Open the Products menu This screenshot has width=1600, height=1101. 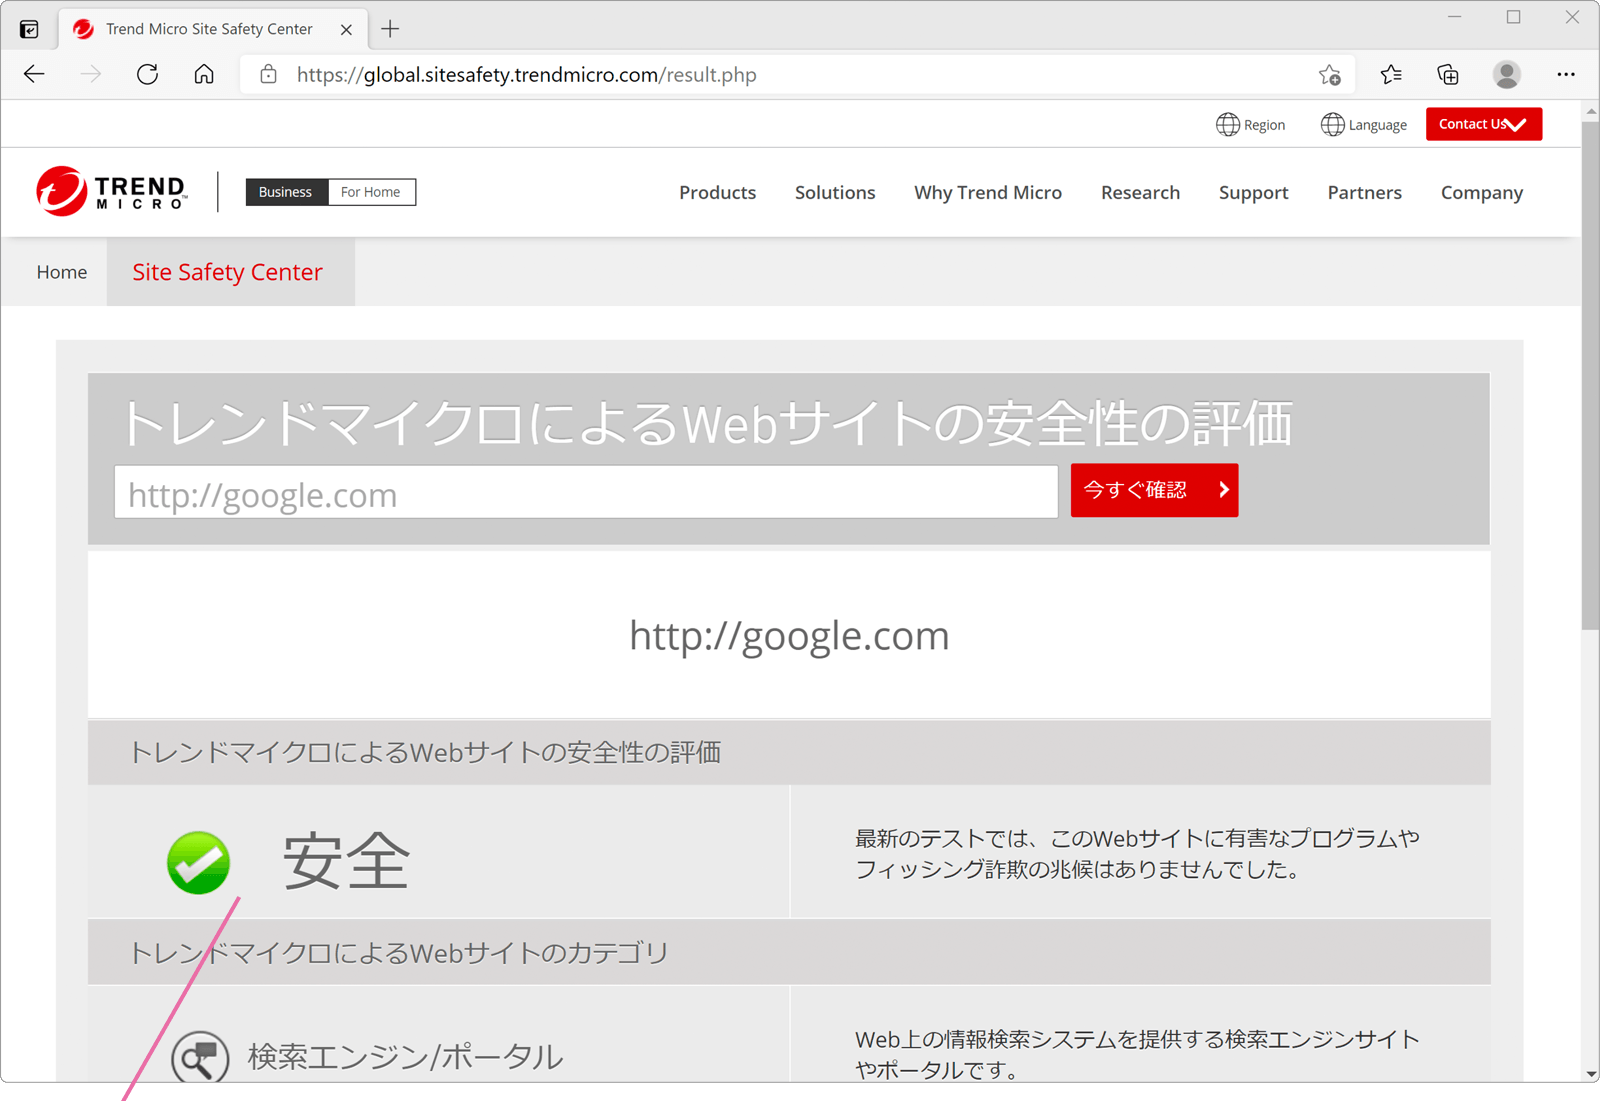tap(718, 193)
